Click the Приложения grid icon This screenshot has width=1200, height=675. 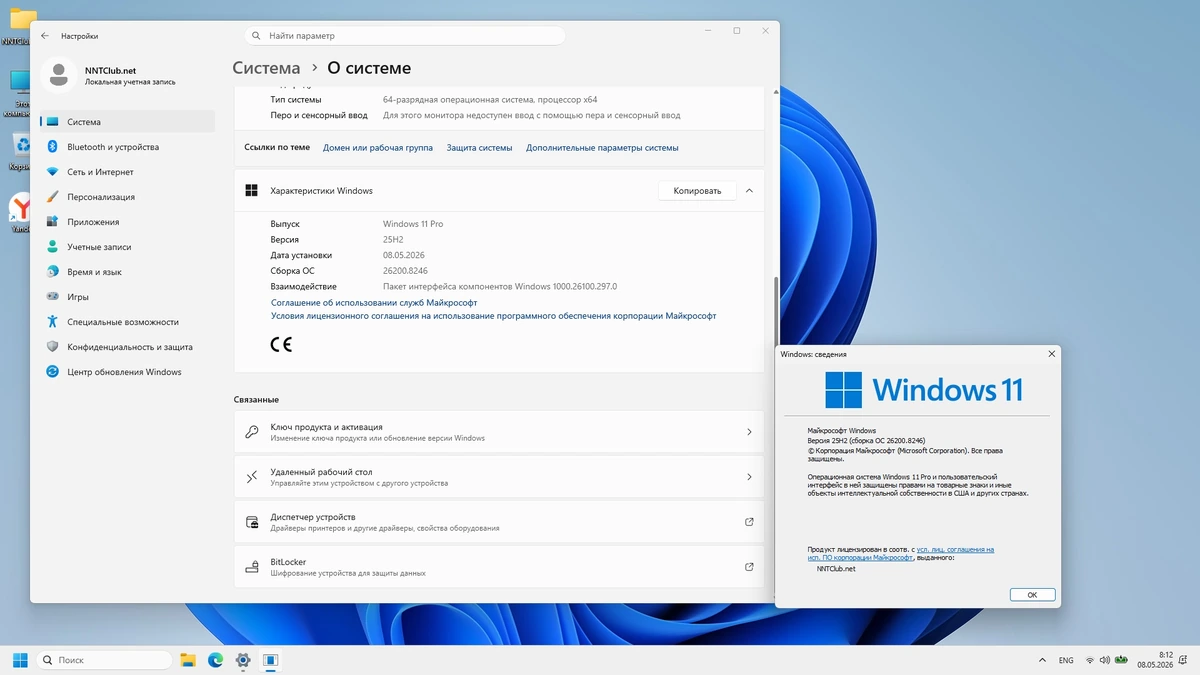coord(52,222)
